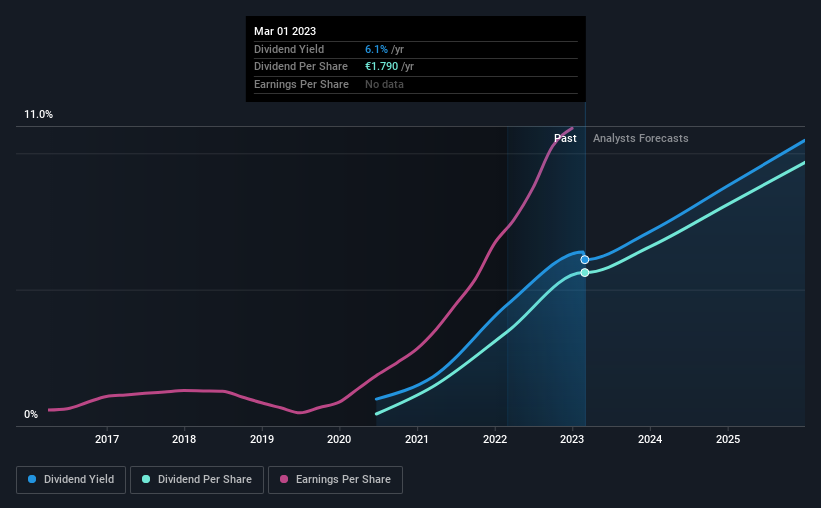Click the pink dot in Earnings Per Share legend

click(284, 479)
